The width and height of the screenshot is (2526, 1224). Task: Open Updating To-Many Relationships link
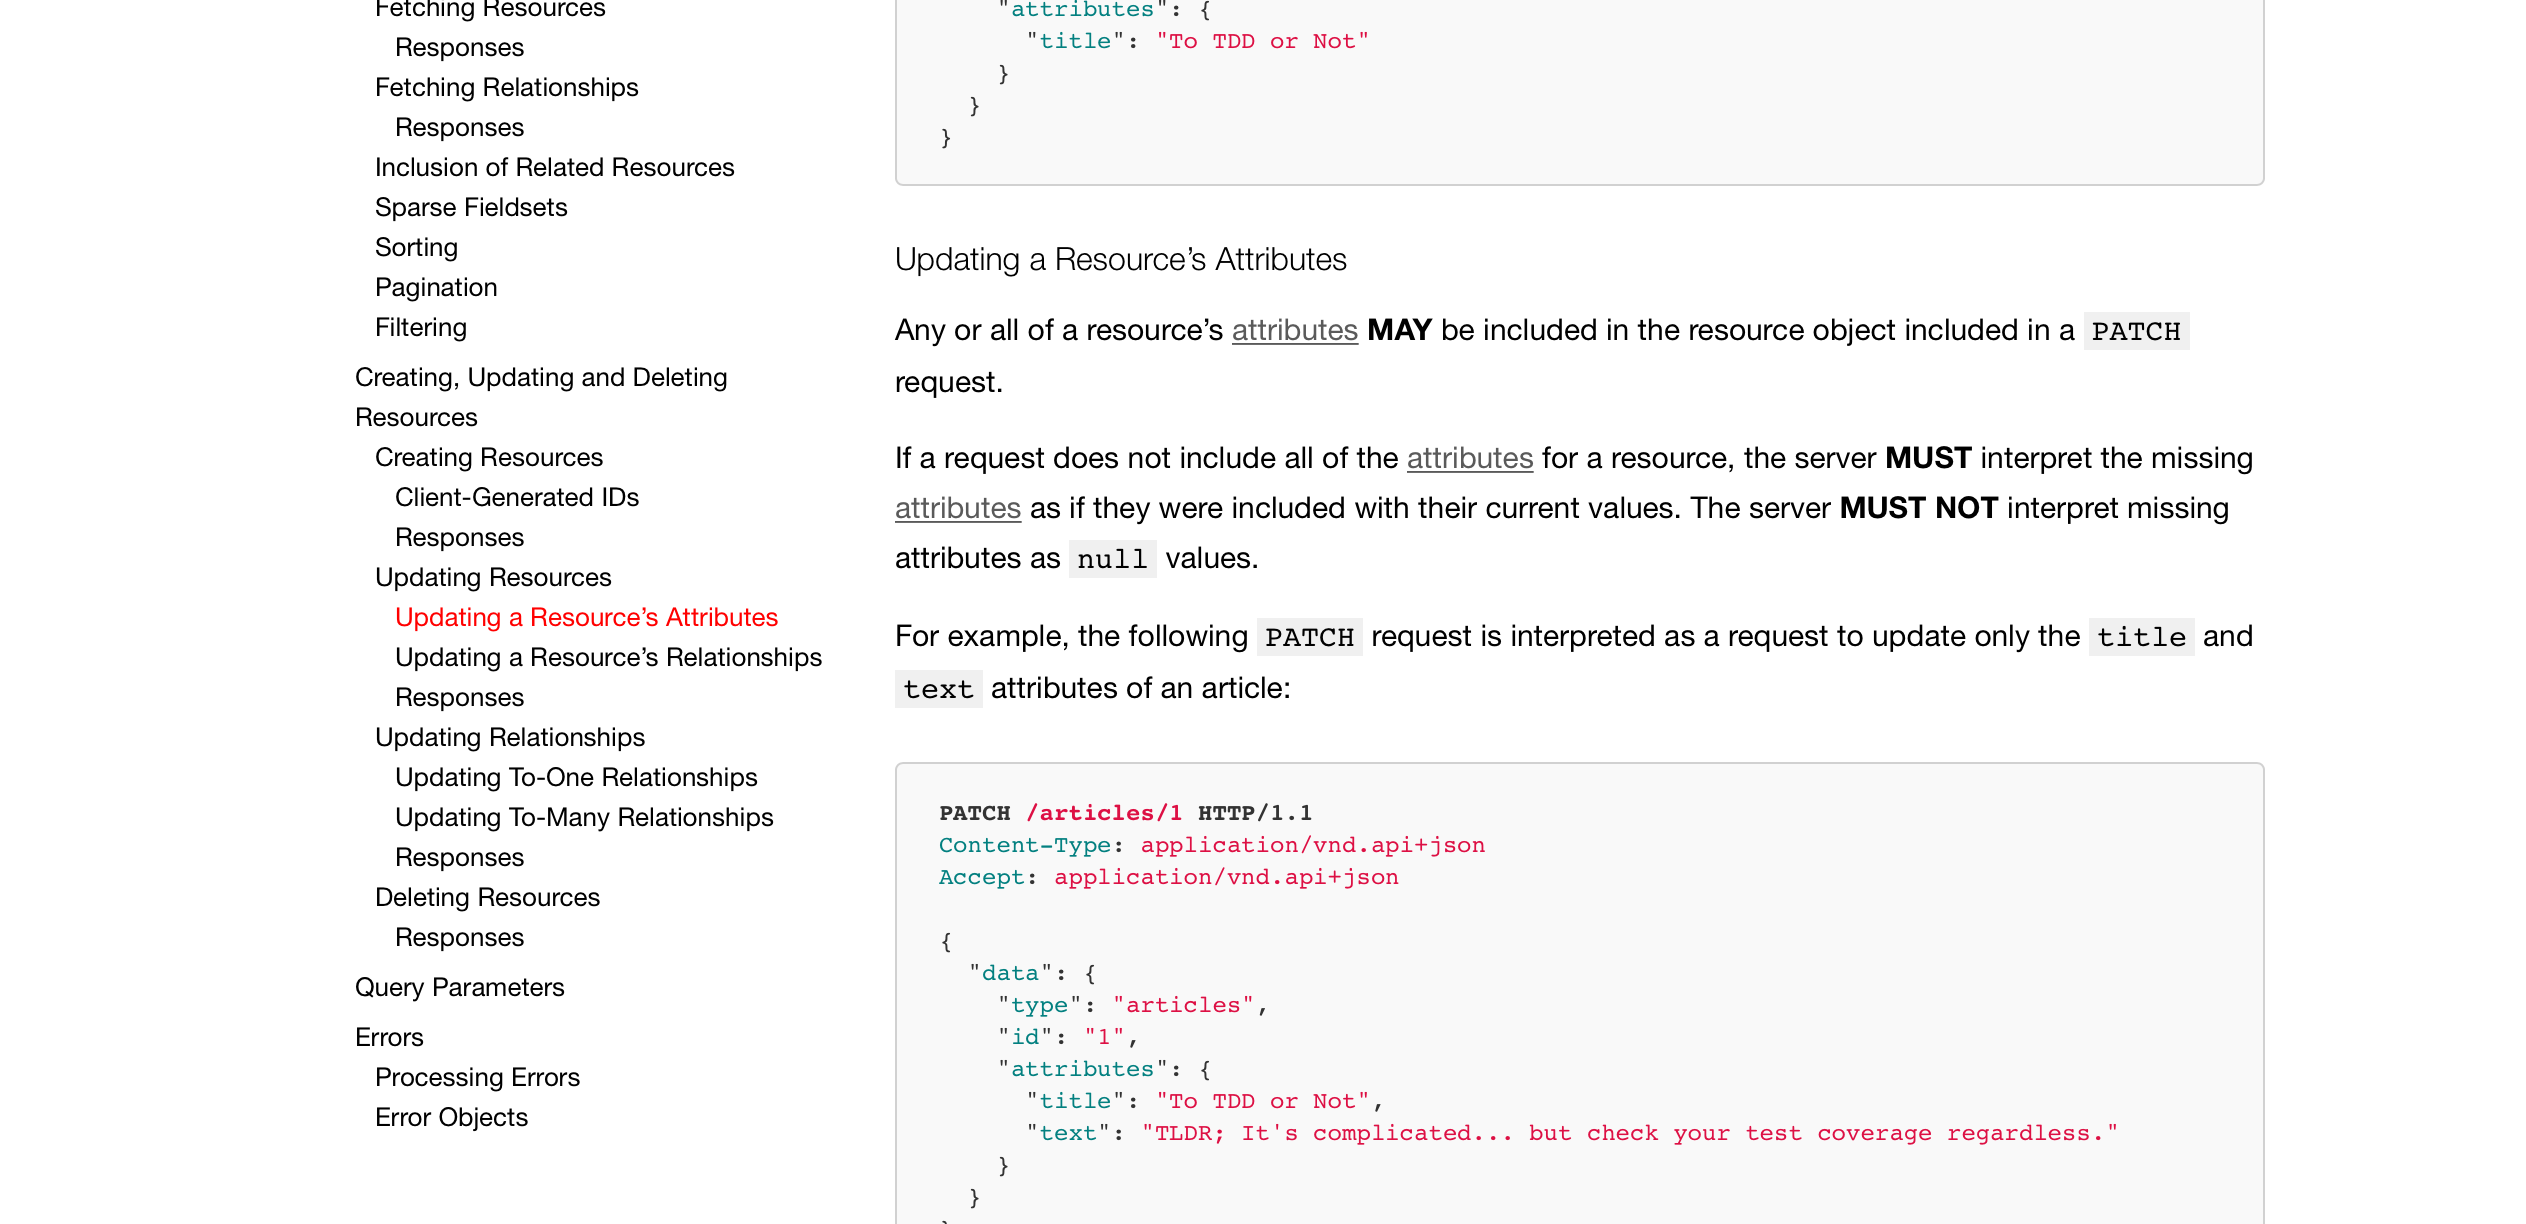coord(584,817)
